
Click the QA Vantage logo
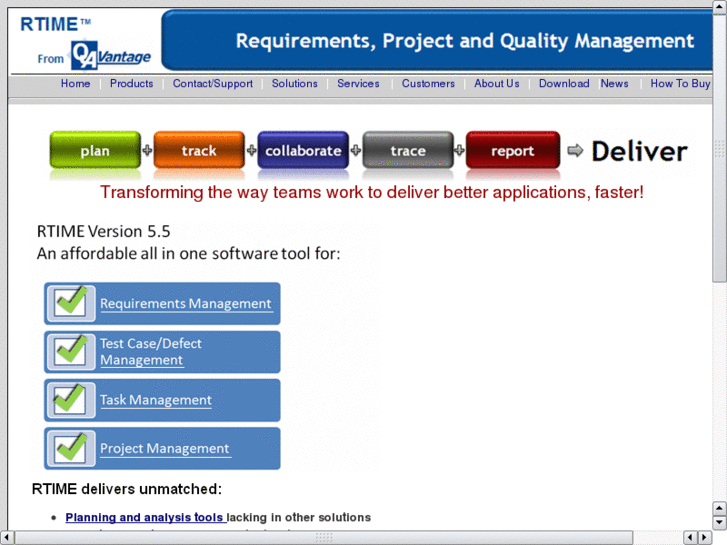pyautogui.click(x=111, y=55)
